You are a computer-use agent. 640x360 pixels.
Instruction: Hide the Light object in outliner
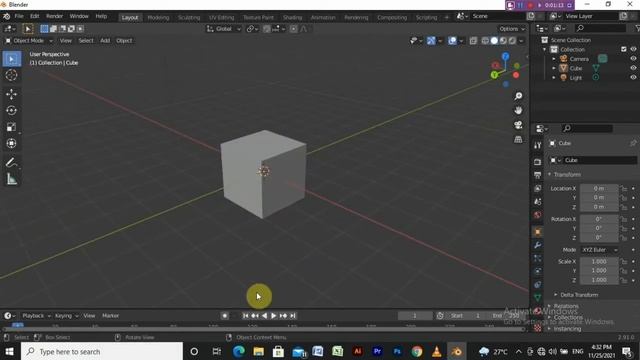click(x=633, y=78)
